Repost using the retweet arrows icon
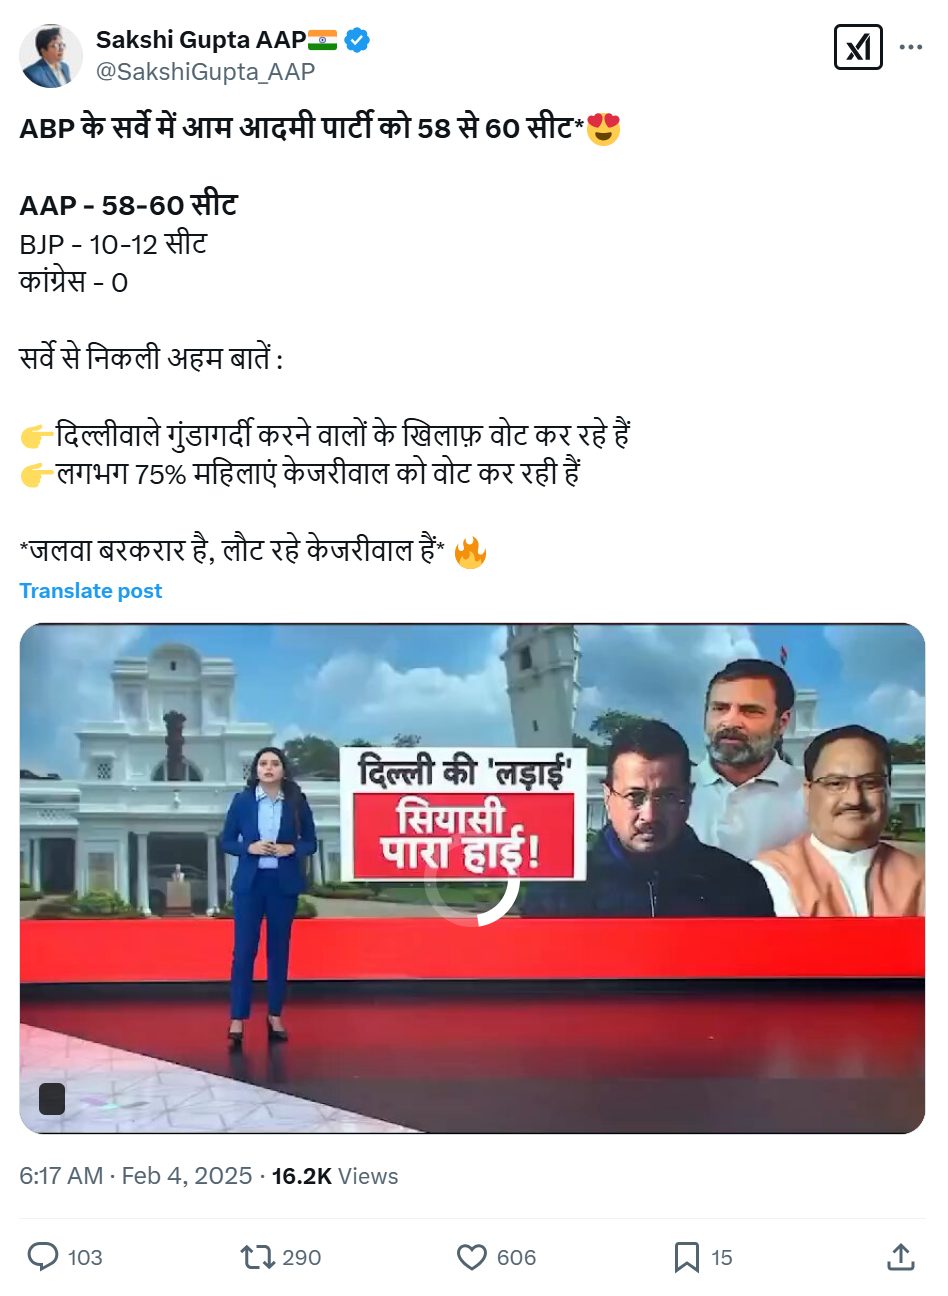948x1296 pixels. tap(257, 1257)
